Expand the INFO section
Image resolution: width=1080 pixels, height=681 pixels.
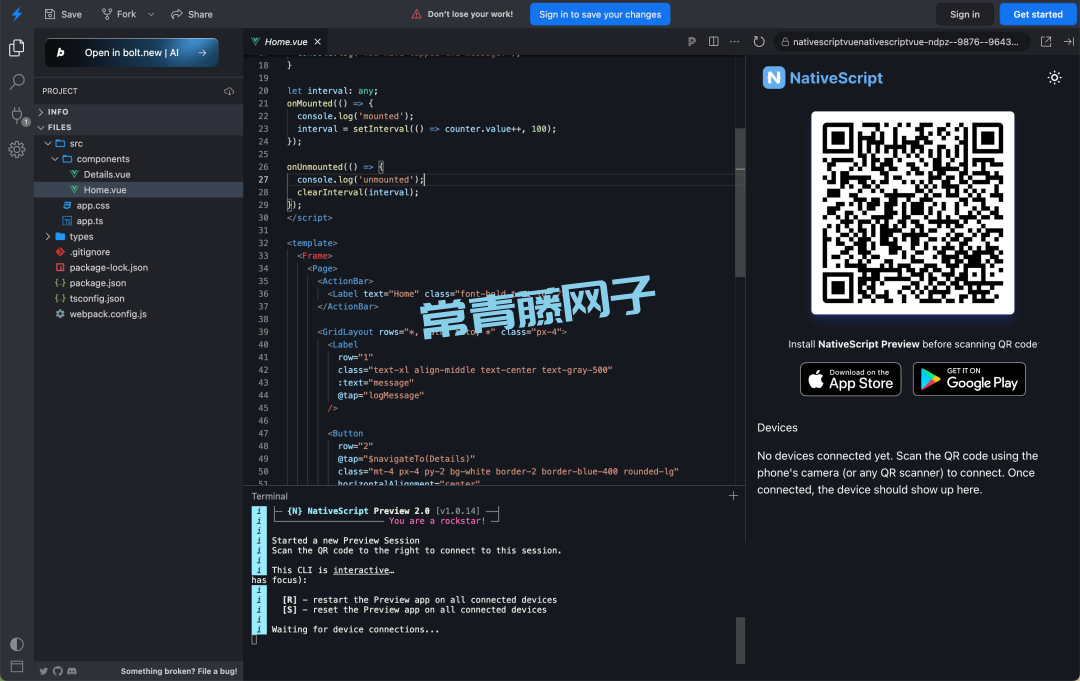click(58, 112)
